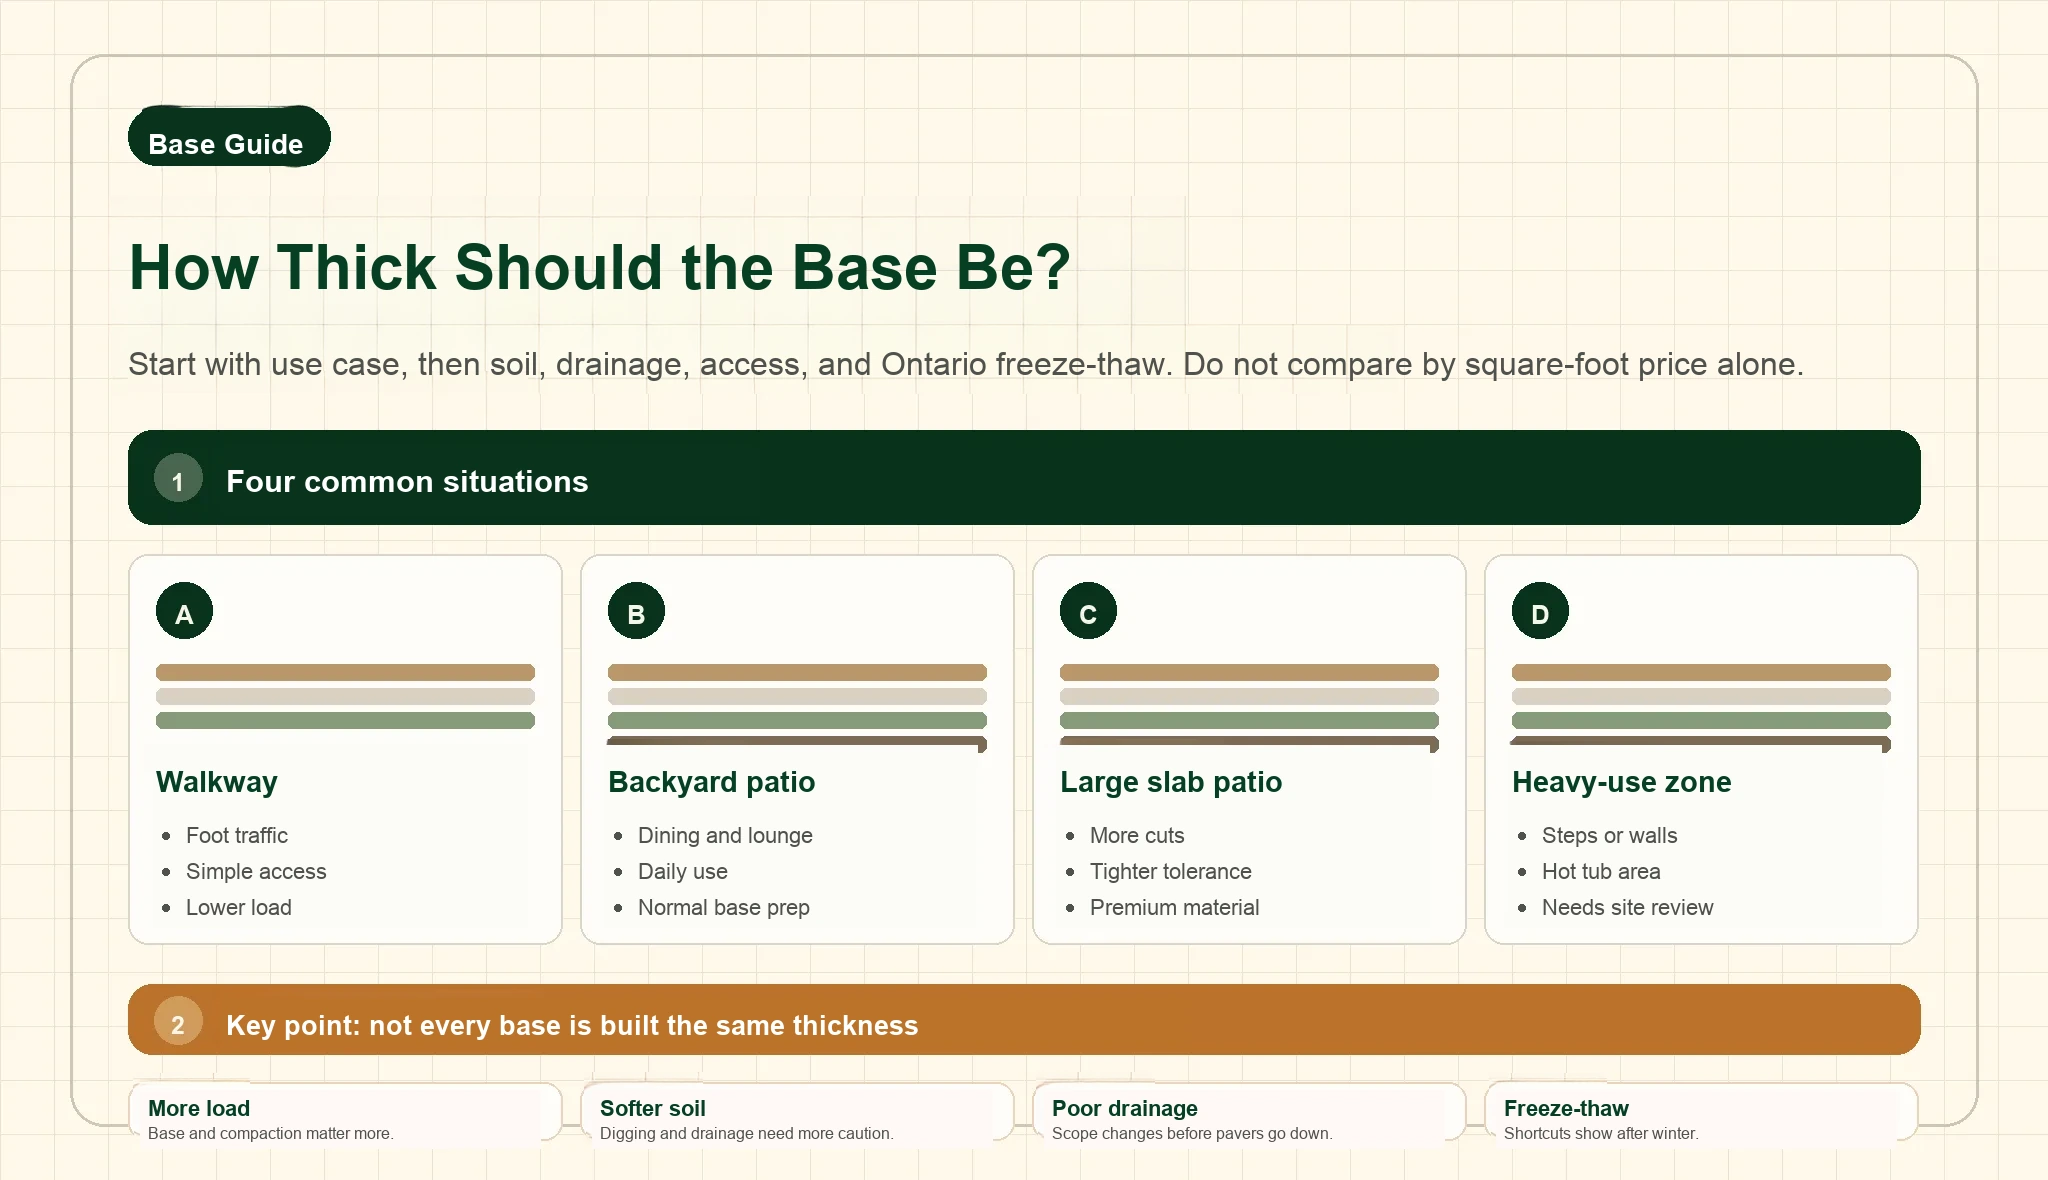Click the Base Guide badge

pyautogui.click(x=229, y=136)
